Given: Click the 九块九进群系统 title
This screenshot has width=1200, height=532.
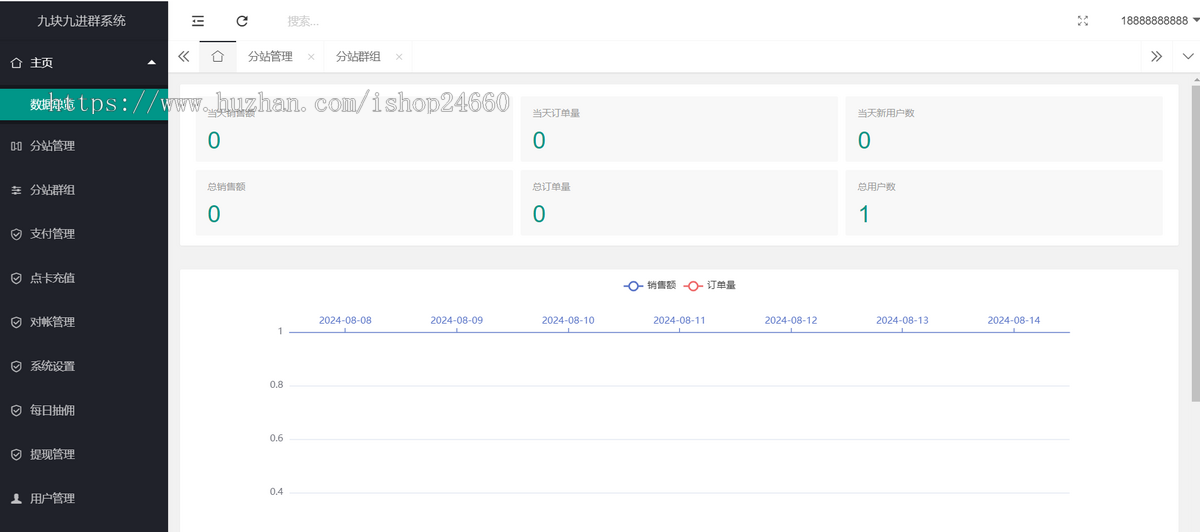Looking at the screenshot, I should [82, 21].
